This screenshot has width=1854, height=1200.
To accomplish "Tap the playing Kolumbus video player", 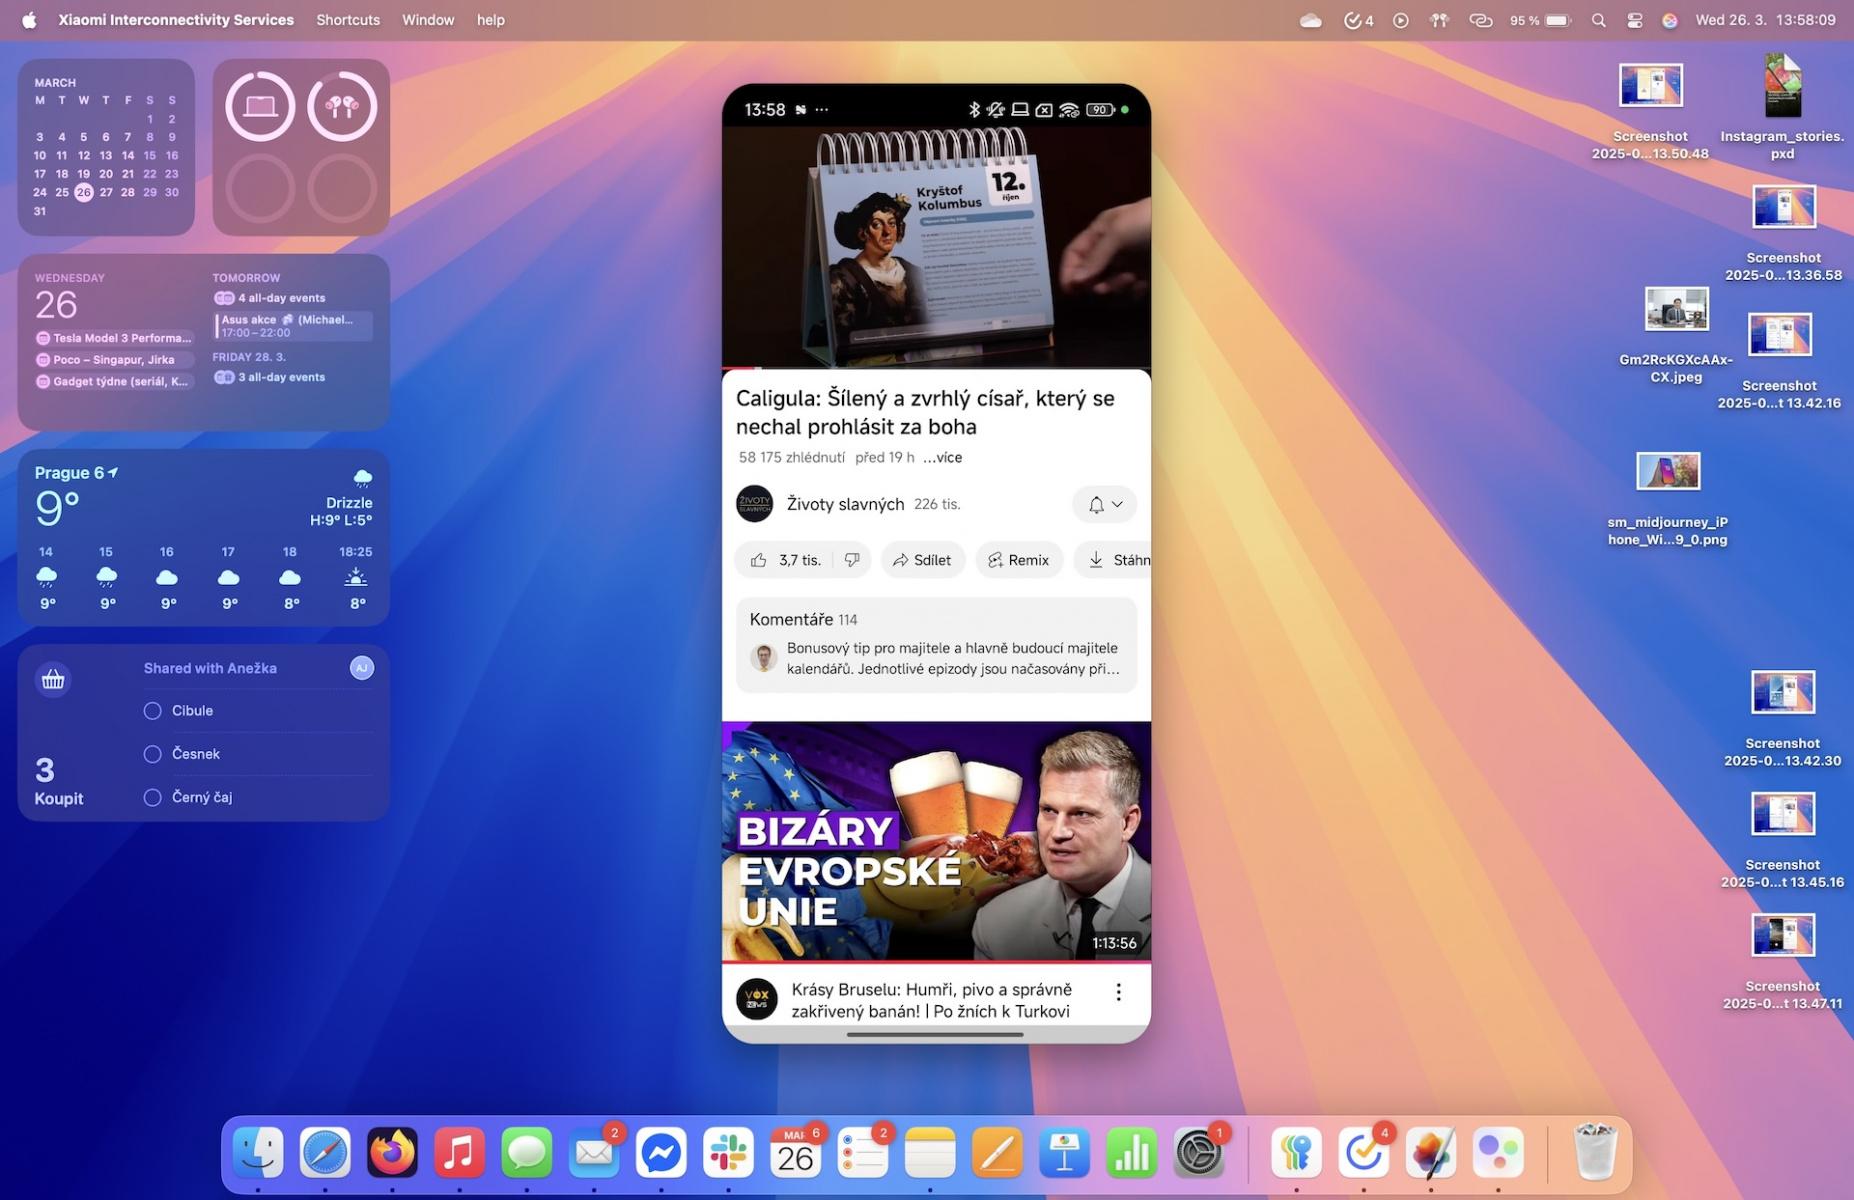I will pyautogui.click(x=936, y=247).
